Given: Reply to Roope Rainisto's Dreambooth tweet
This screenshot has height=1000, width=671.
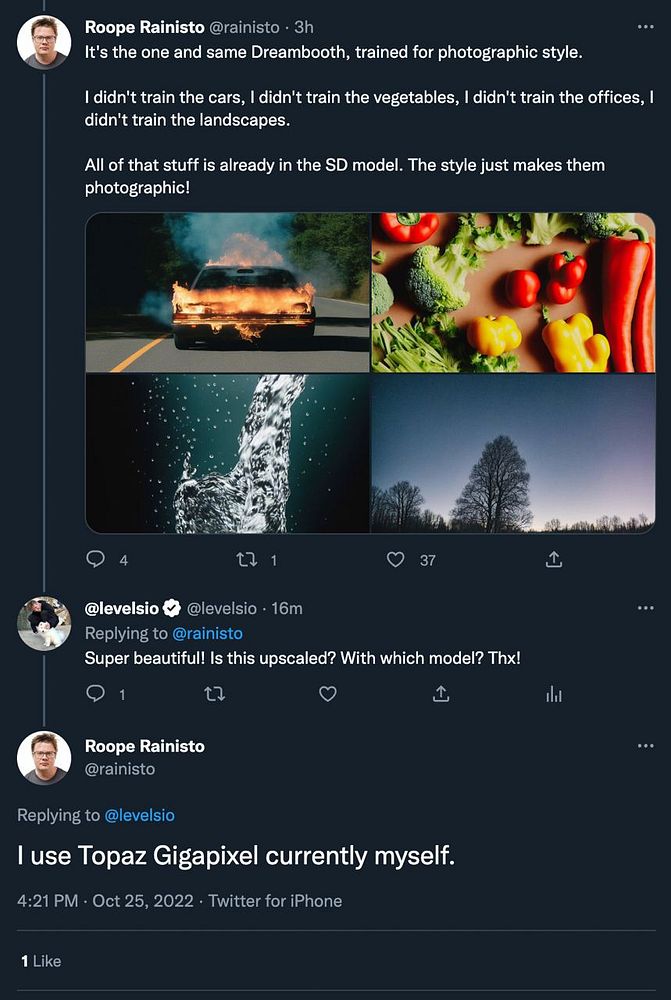Looking at the screenshot, I should point(96,560).
